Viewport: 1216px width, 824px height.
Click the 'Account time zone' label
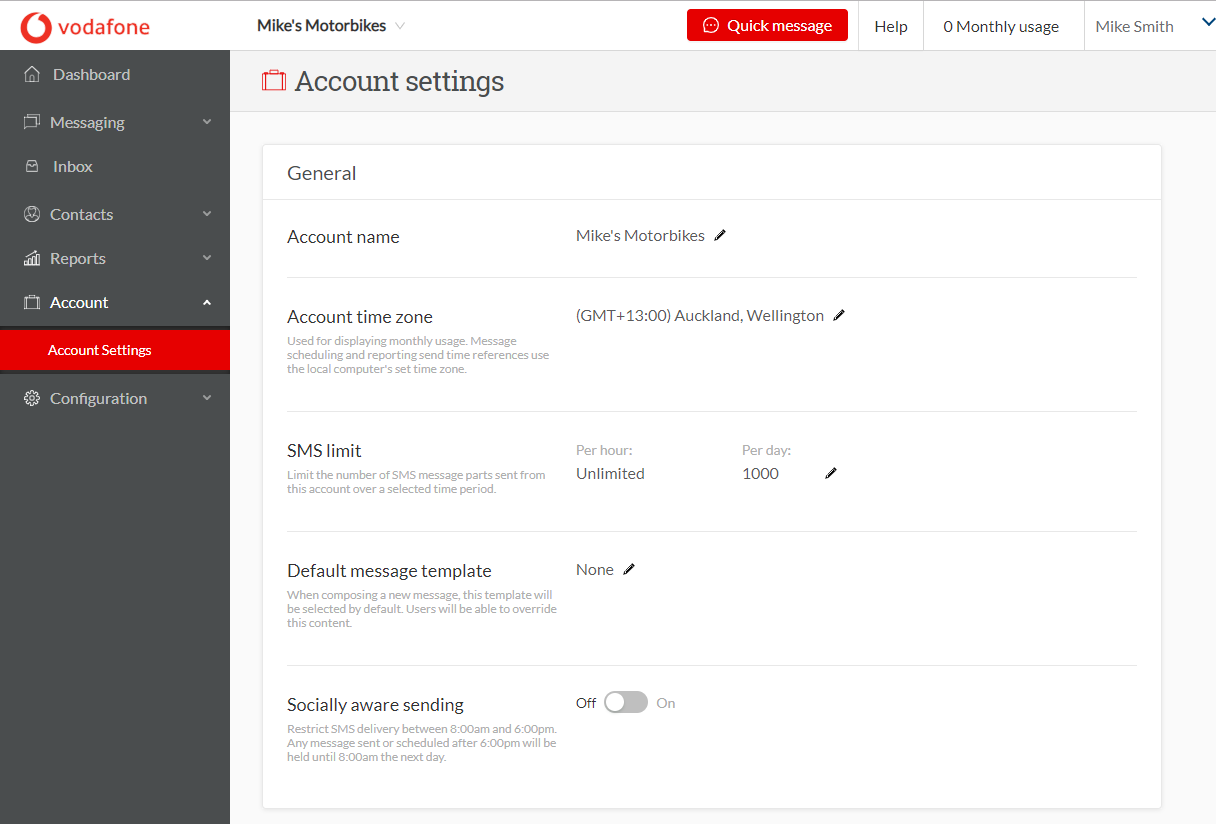(x=360, y=317)
